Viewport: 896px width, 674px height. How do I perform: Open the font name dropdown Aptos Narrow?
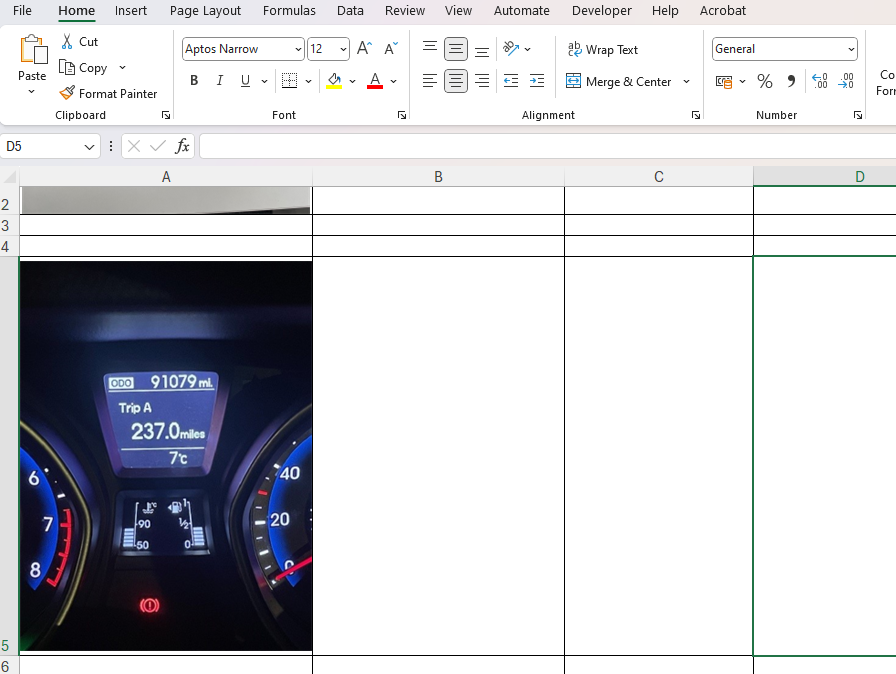[x=298, y=49]
